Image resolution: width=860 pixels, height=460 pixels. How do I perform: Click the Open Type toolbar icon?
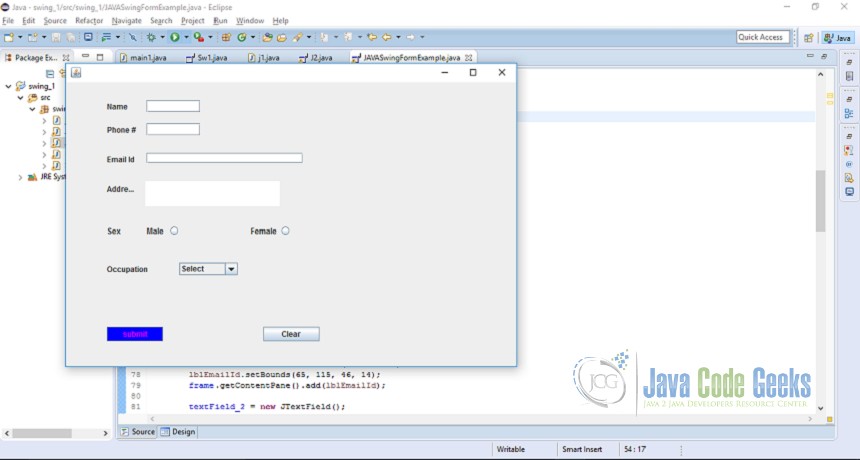click(x=267, y=37)
